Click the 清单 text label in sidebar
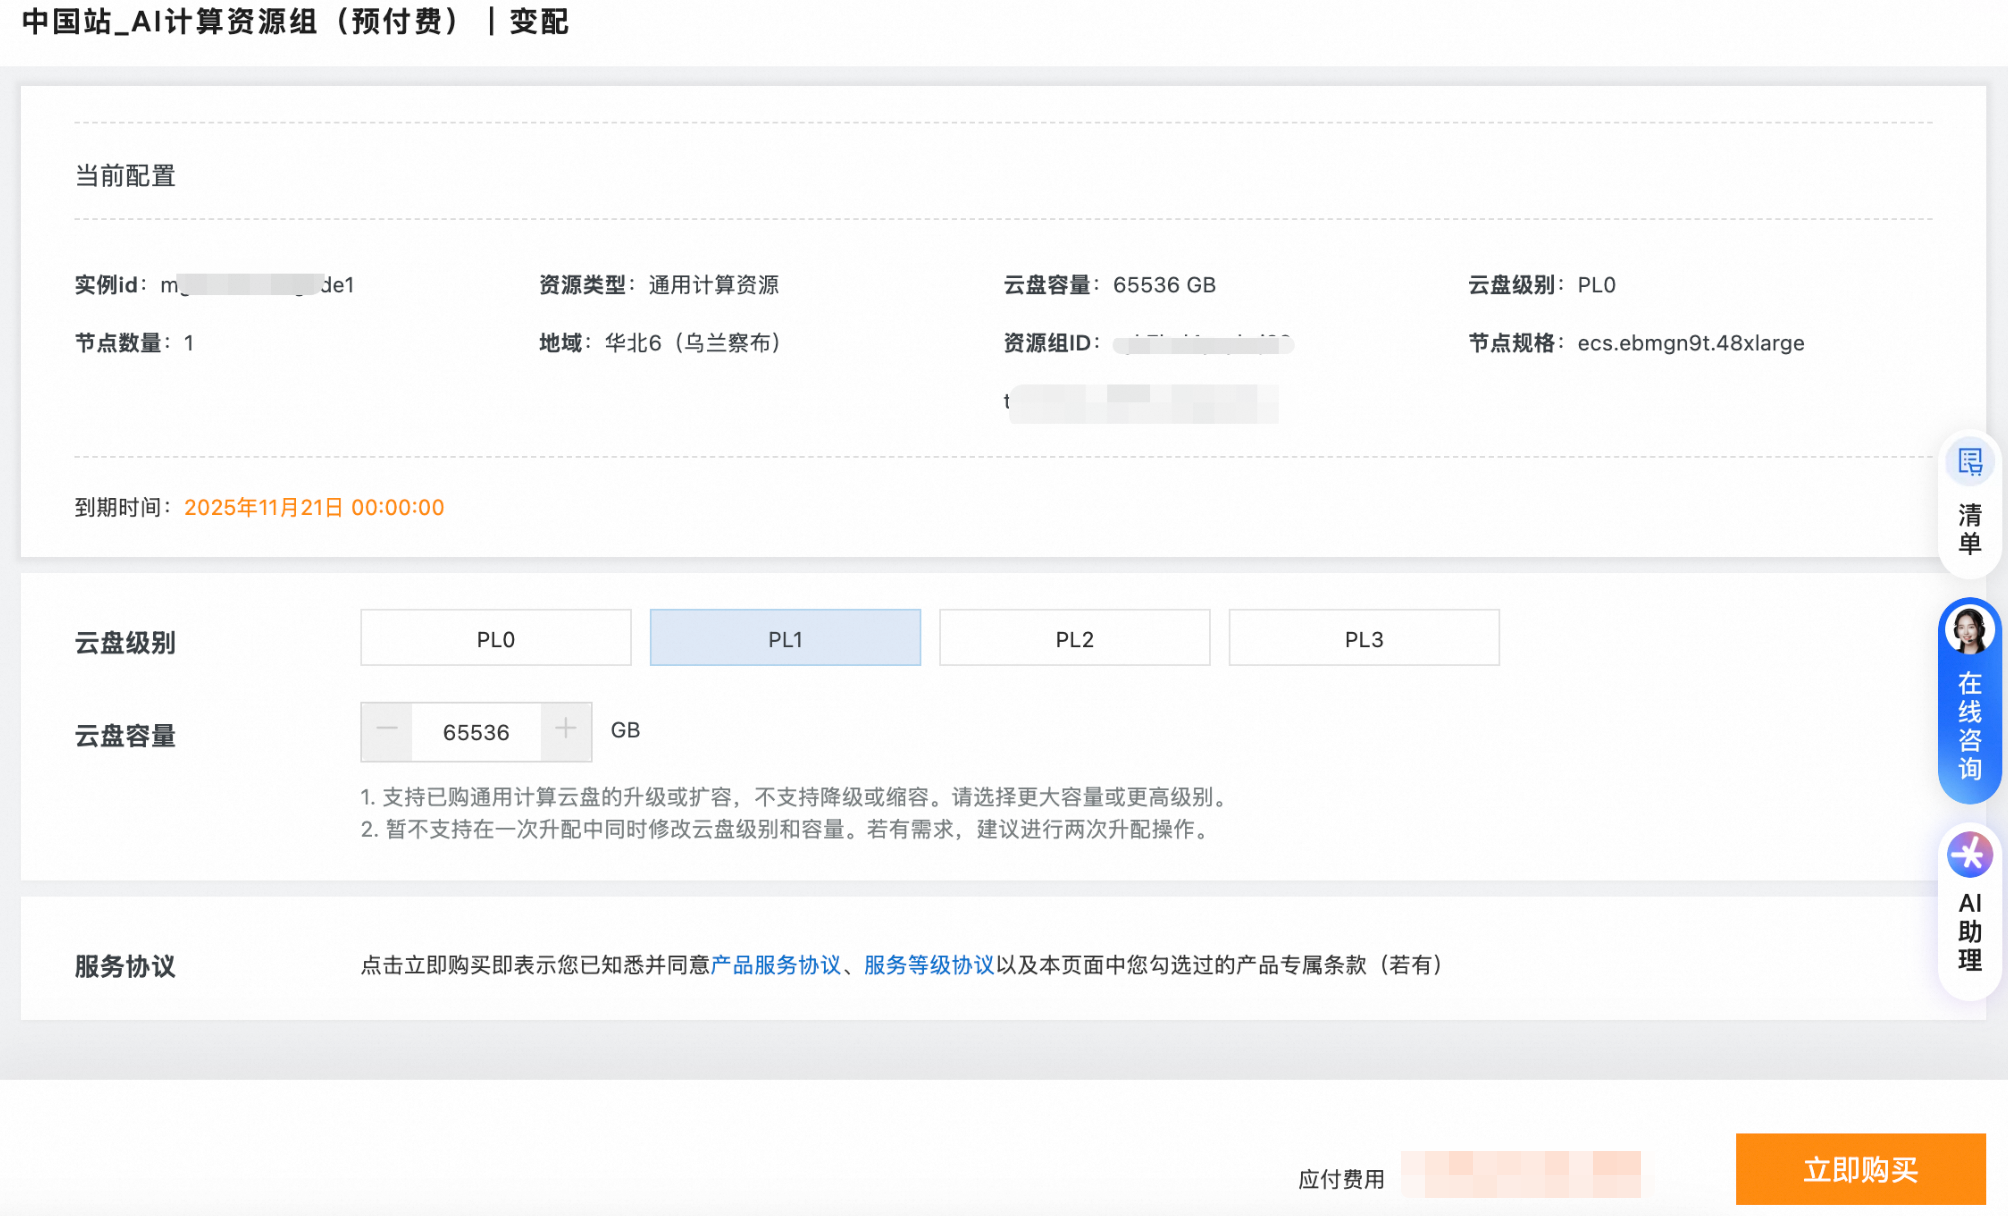The height and width of the screenshot is (1216, 2008). click(1969, 530)
